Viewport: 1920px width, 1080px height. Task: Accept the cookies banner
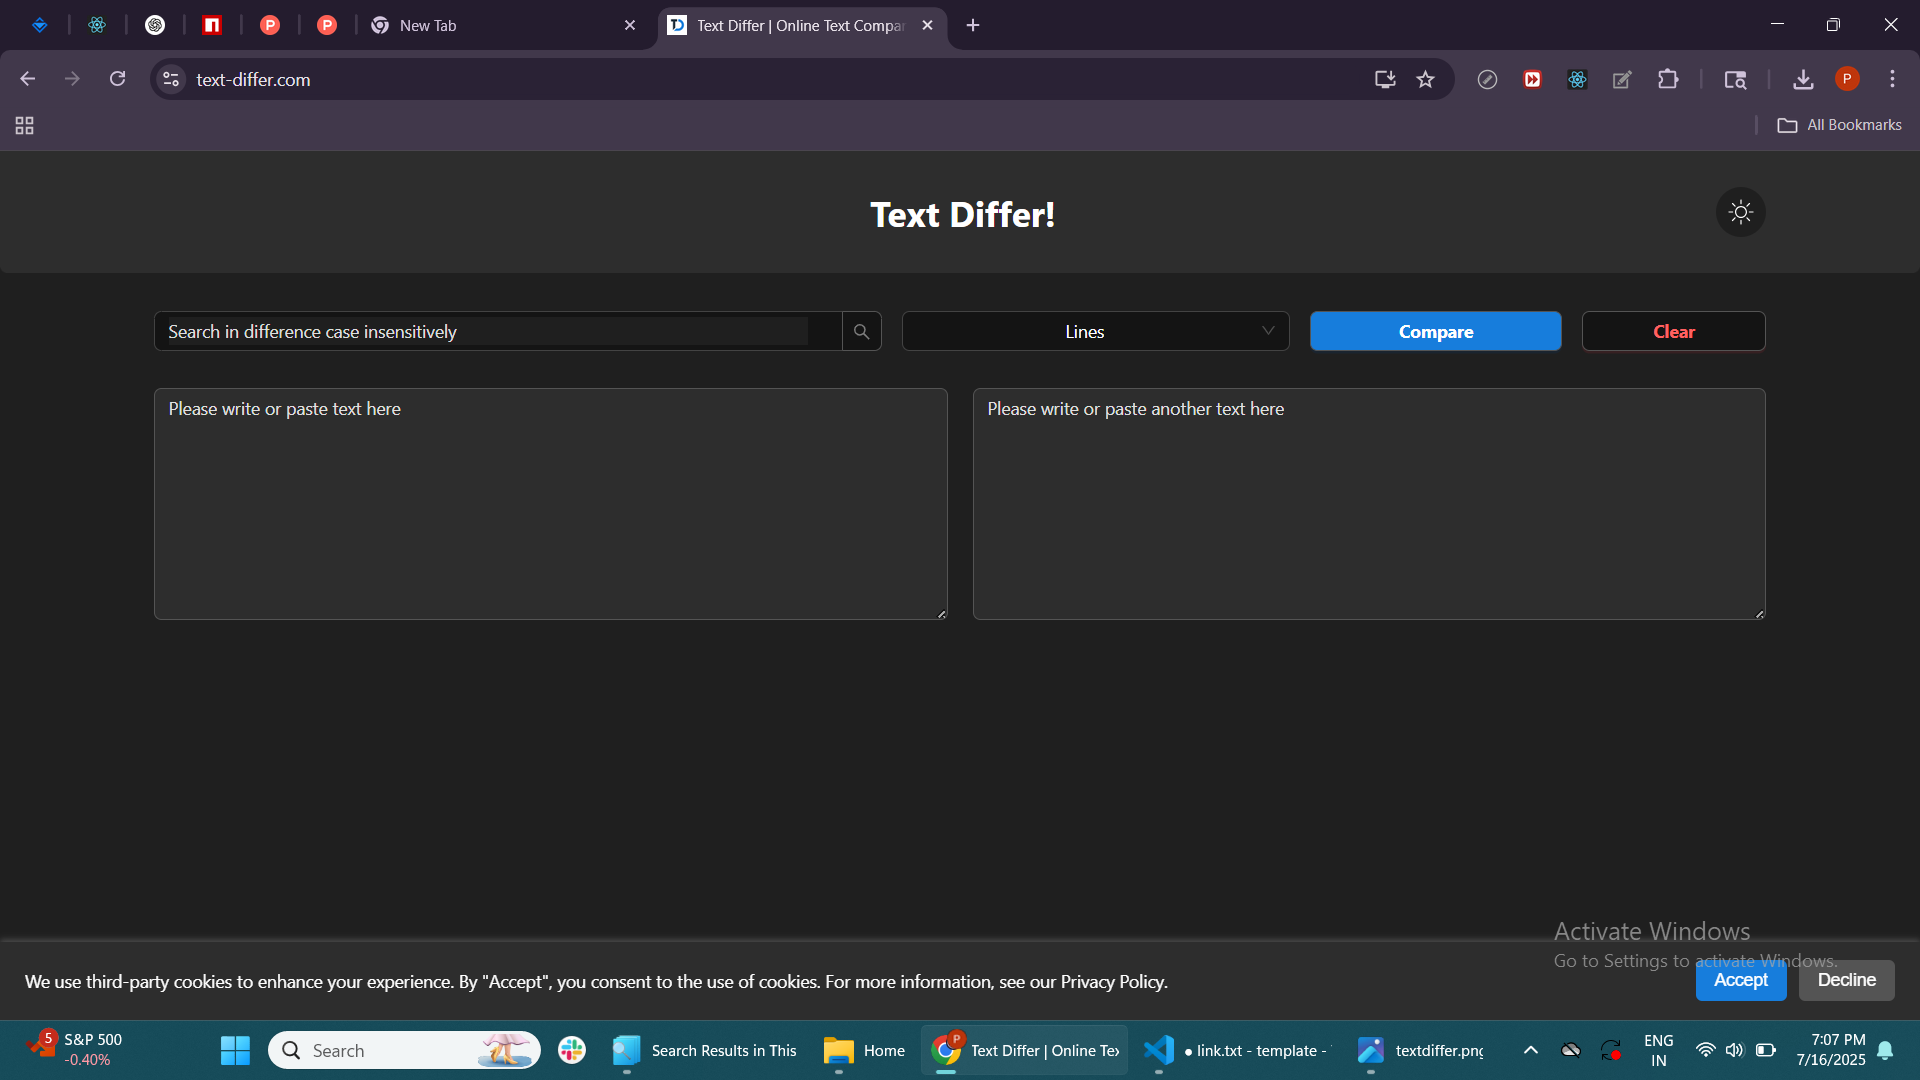click(1740, 980)
